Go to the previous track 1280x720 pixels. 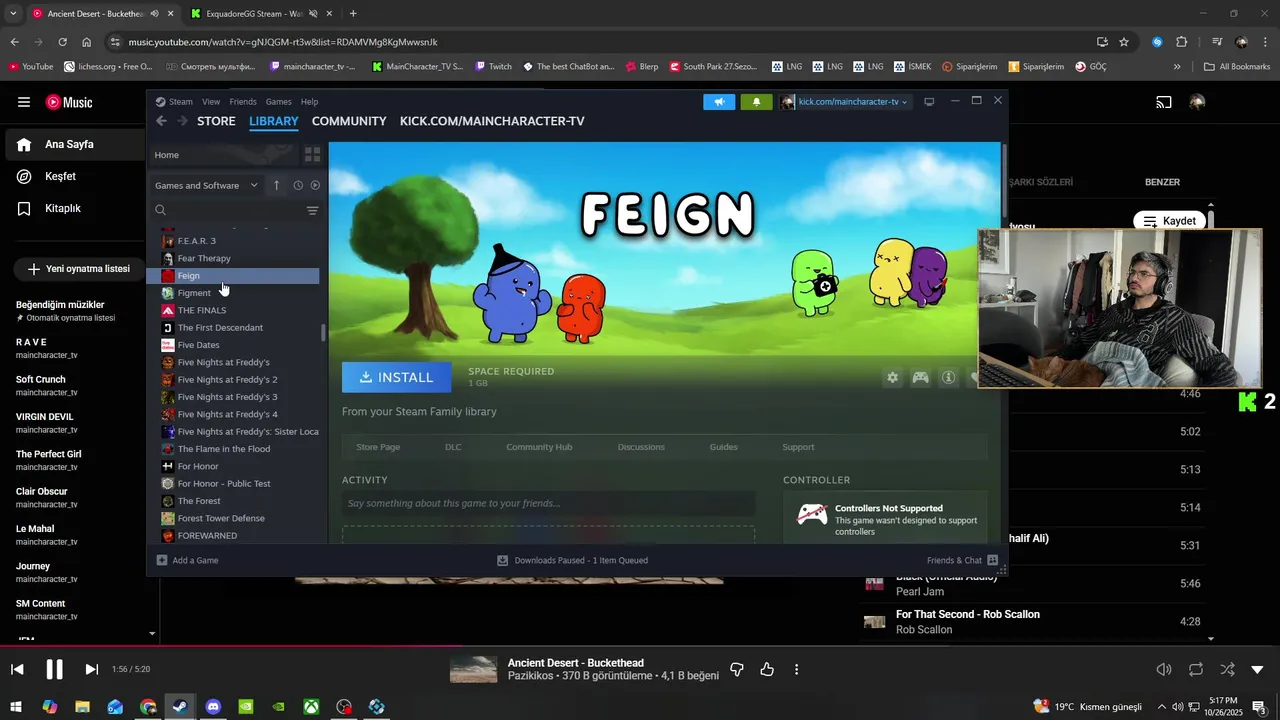coord(17,669)
